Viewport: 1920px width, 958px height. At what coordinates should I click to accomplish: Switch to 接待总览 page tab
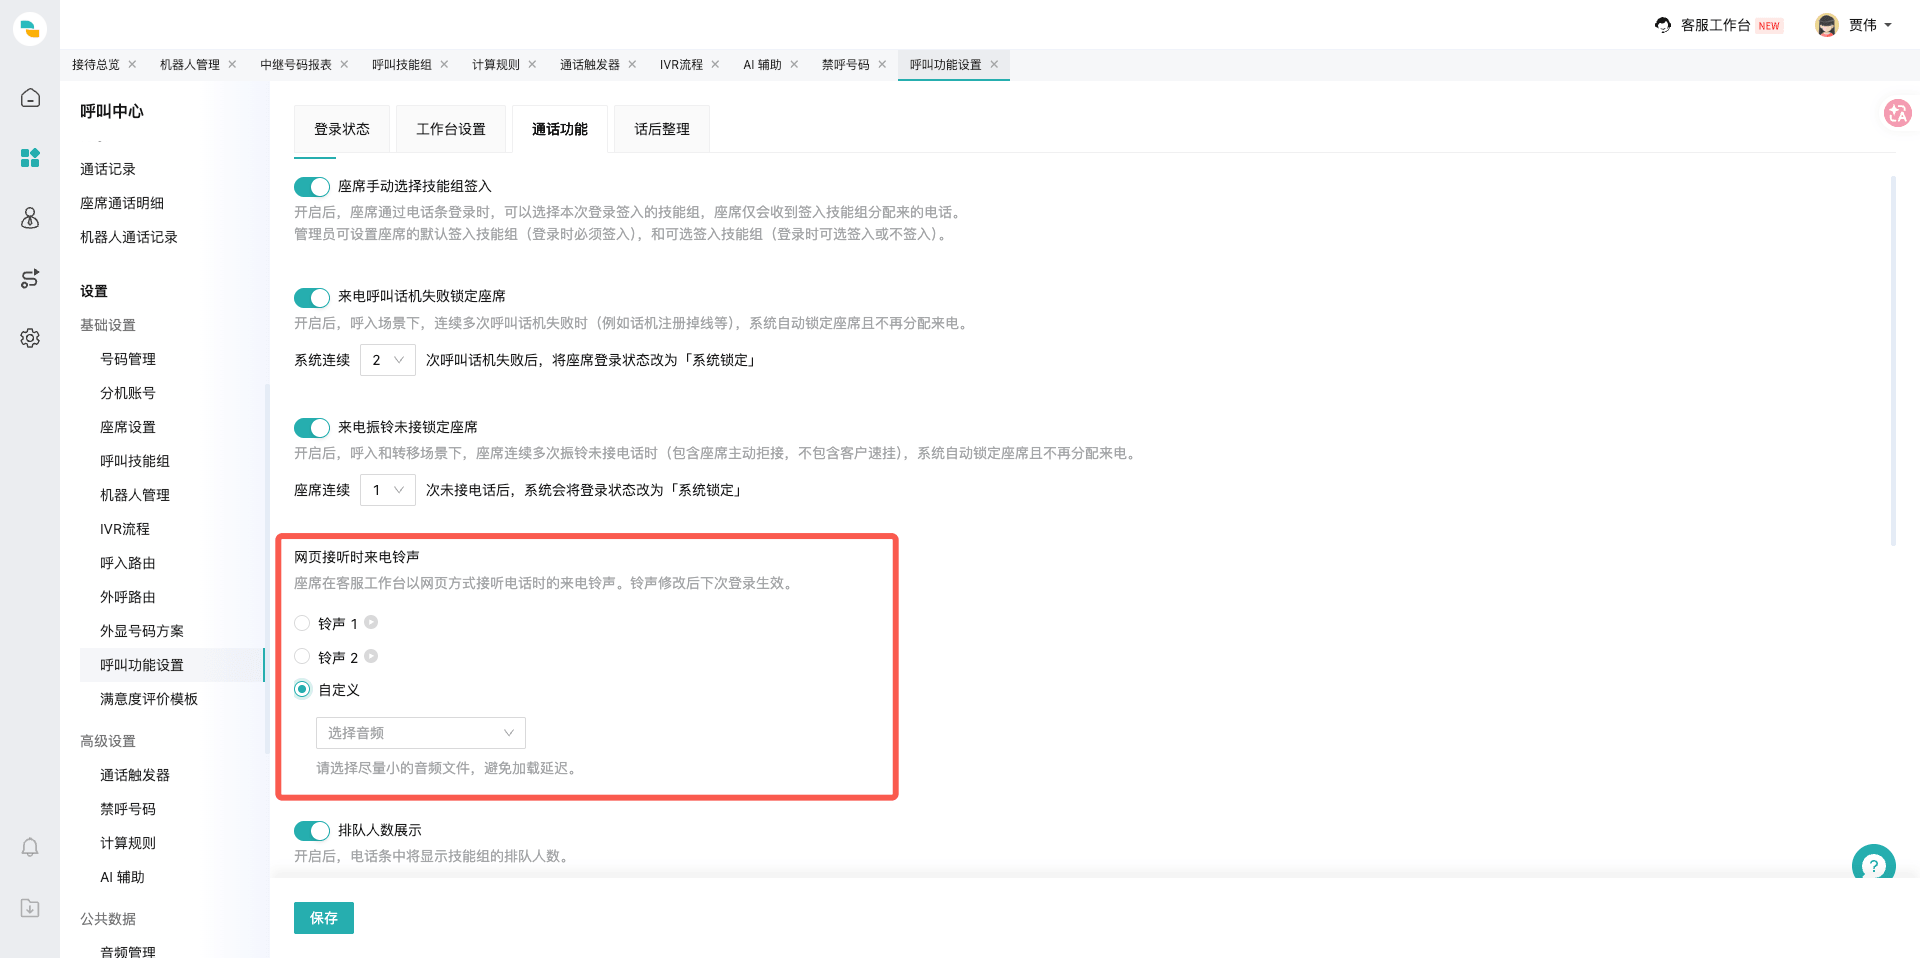pos(96,64)
